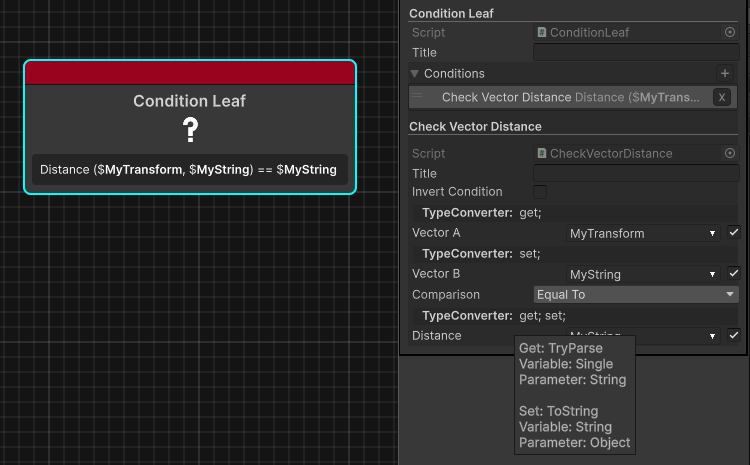
Task: Click the object picker for ConditionLeaf script
Action: click(730, 33)
